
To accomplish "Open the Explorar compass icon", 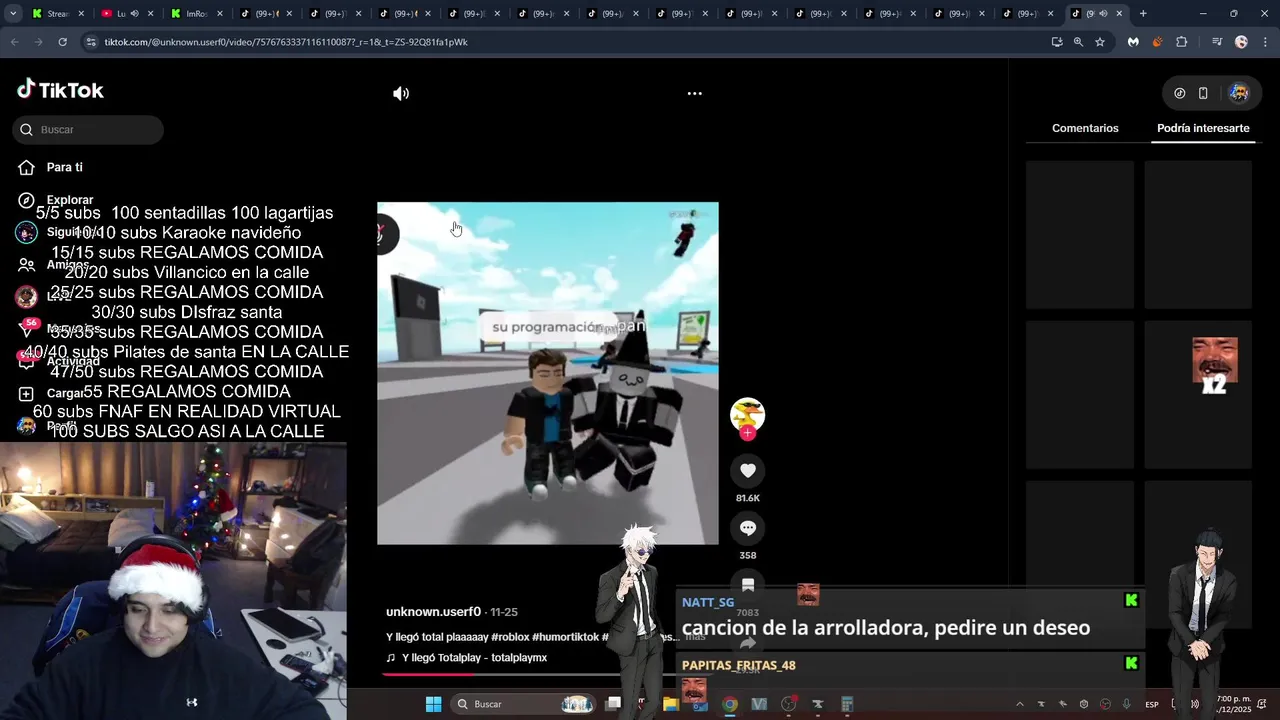I will tap(27, 200).
